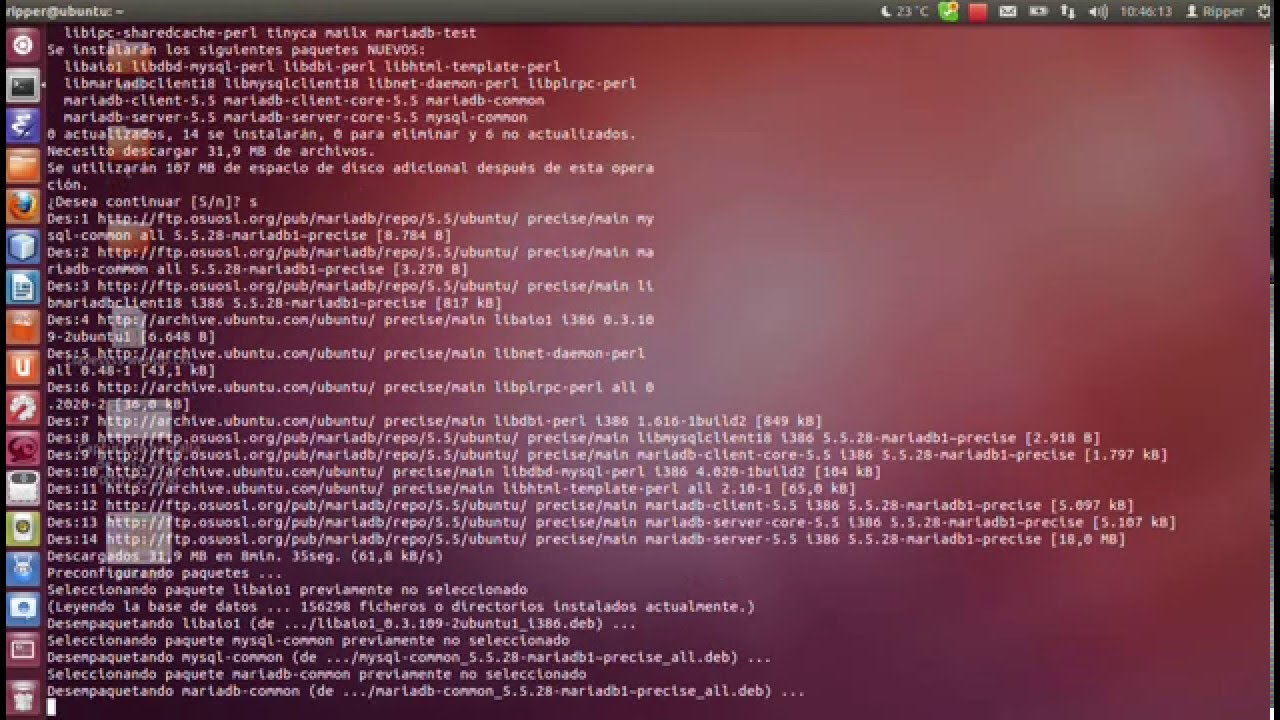Click the terminal cursor block at the prompt

coord(51,708)
